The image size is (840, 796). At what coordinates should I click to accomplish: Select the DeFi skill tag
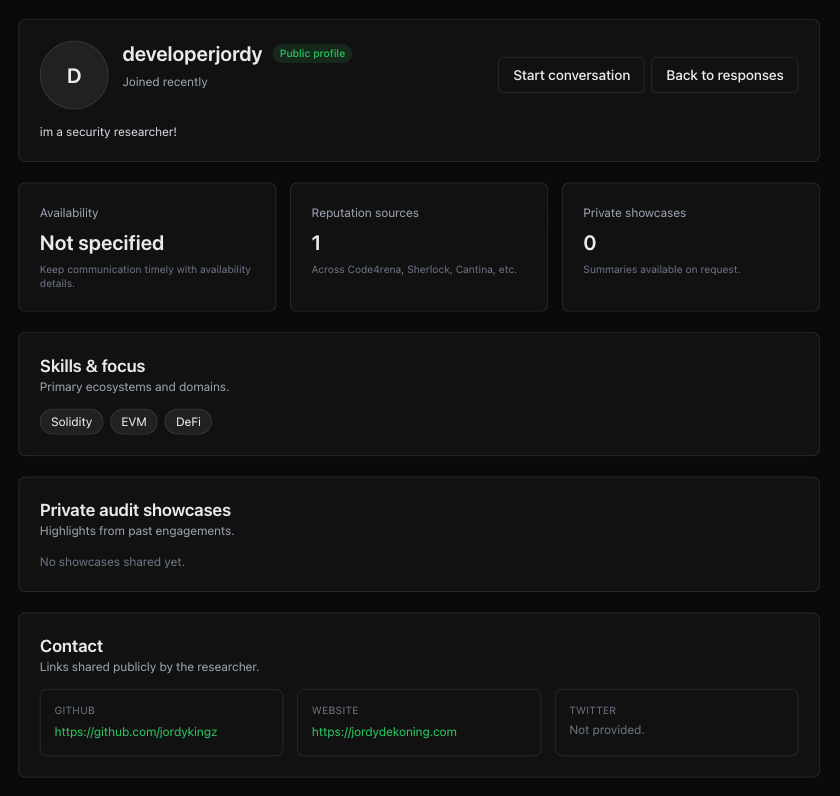pyautogui.click(x=188, y=421)
